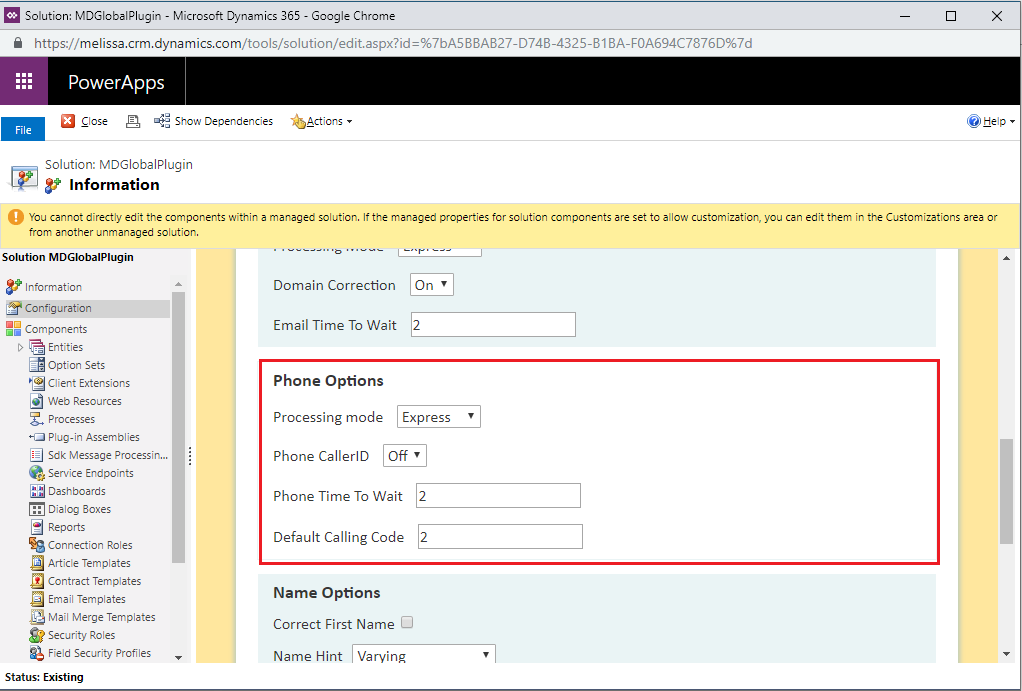Select Dashboards in the components list
Image resolution: width=1022 pixels, height=691 pixels.
click(x=76, y=491)
